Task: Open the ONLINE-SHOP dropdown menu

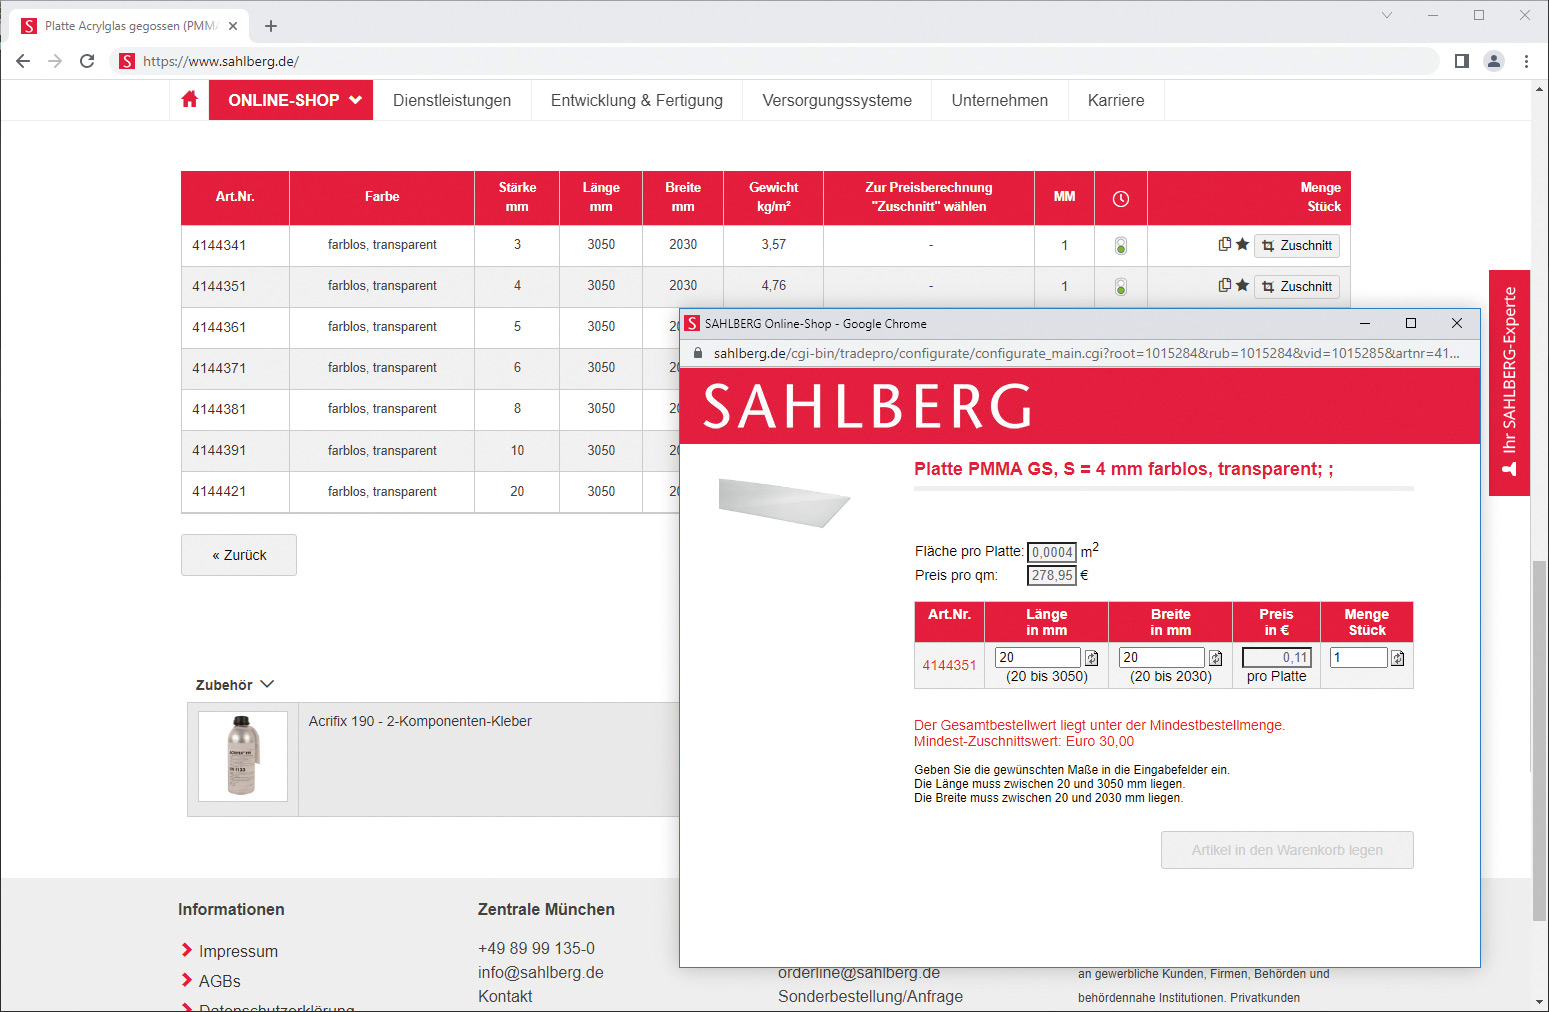Action: click(291, 100)
